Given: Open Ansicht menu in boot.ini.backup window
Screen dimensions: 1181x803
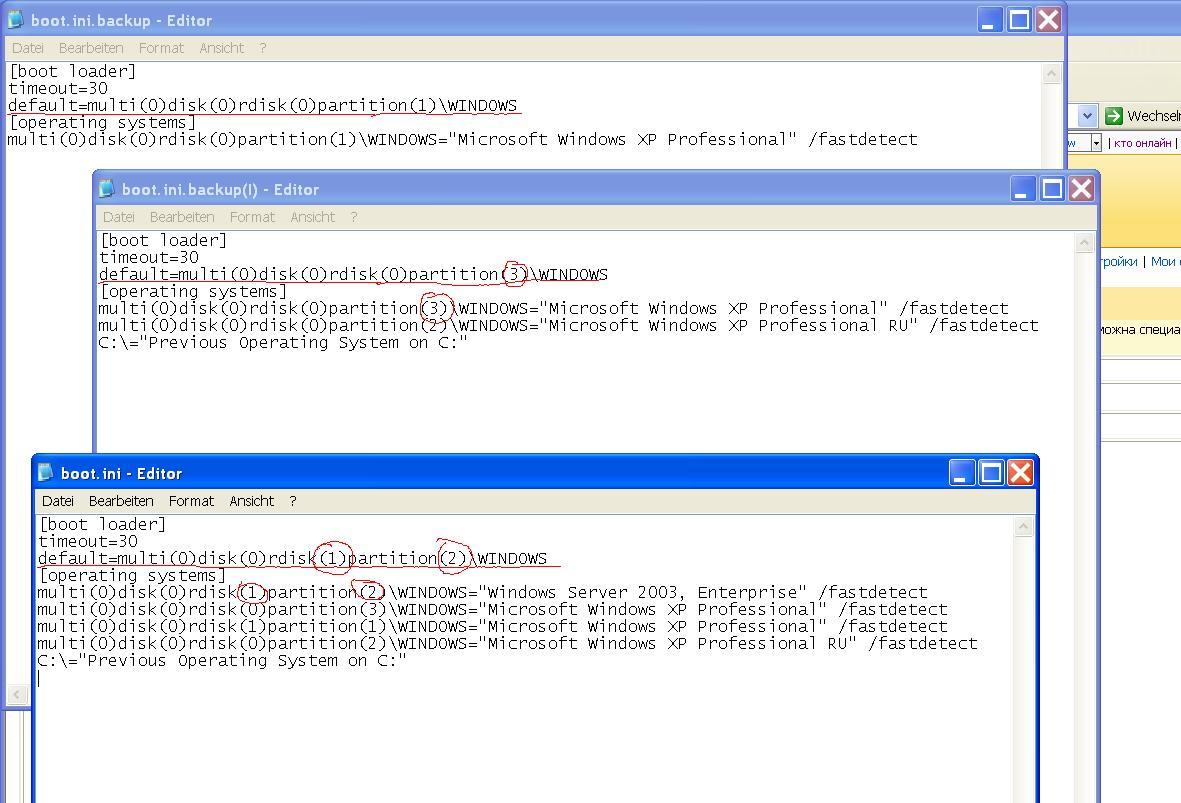Looking at the screenshot, I should coord(221,48).
